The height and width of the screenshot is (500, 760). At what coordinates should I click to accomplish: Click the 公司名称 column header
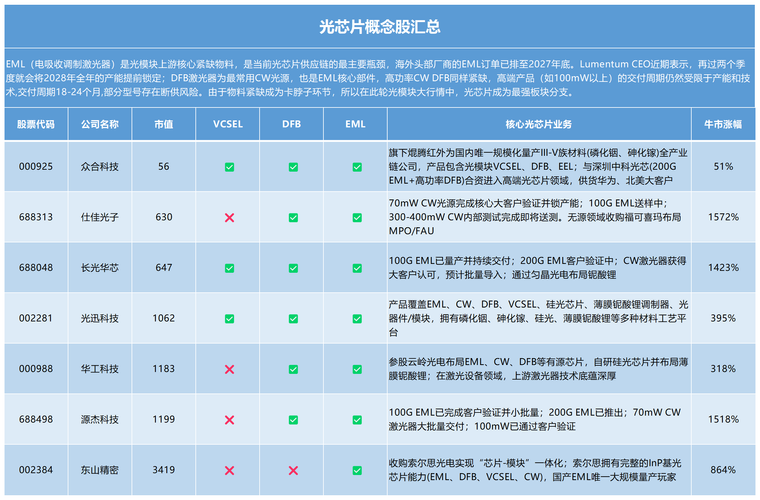pyautogui.click(x=100, y=125)
